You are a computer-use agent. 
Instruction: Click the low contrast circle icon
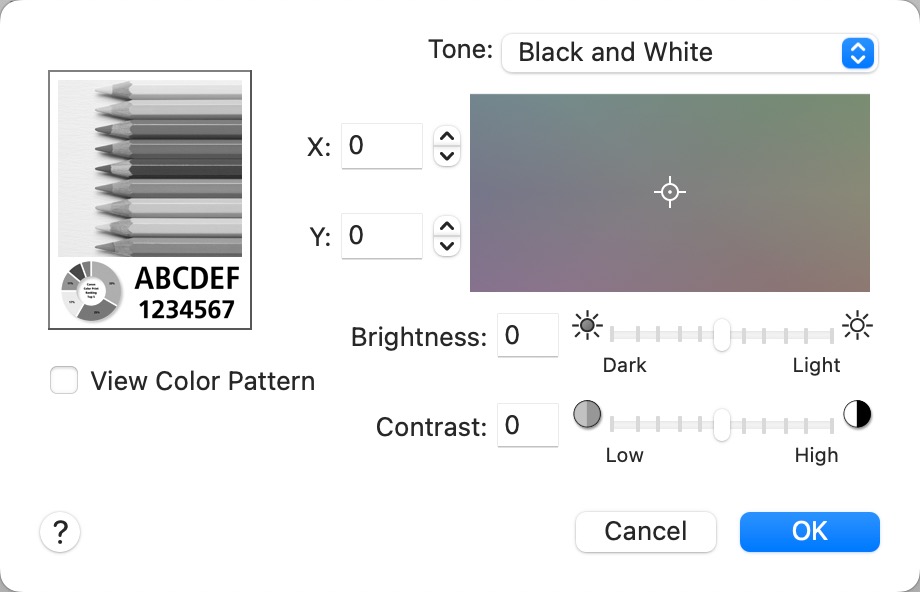pos(587,414)
